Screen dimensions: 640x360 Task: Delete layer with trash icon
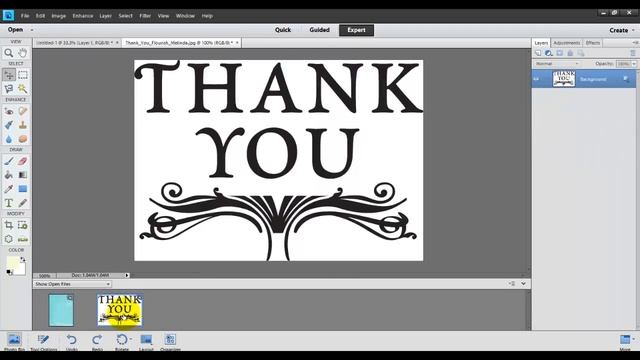point(633,53)
